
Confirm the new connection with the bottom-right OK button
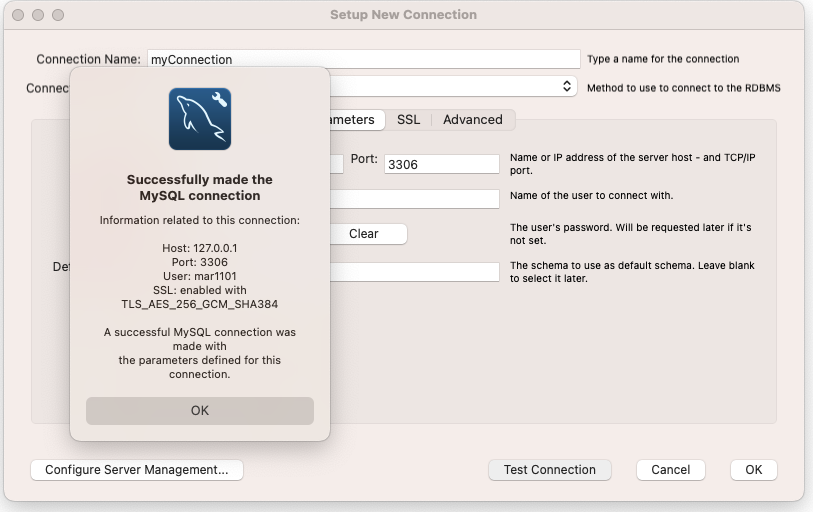coord(753,469)
